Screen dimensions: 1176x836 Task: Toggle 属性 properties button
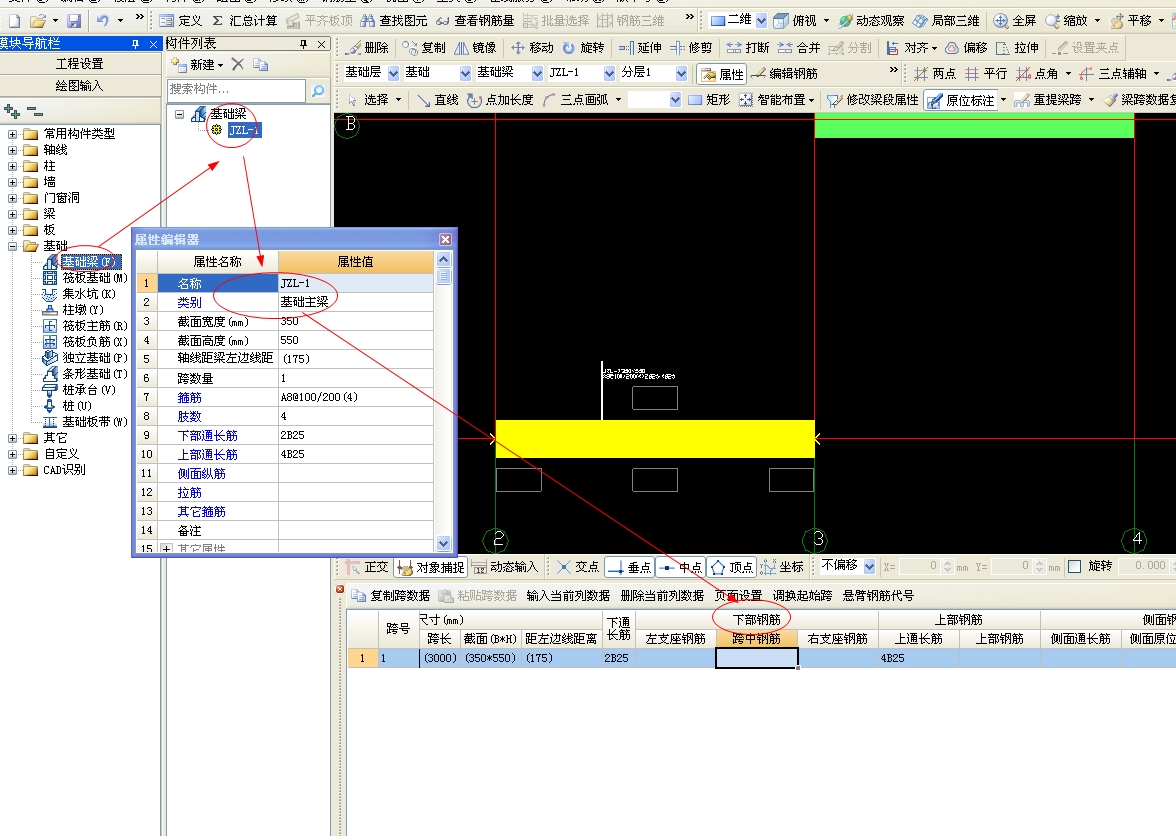(x=722, y=73)
